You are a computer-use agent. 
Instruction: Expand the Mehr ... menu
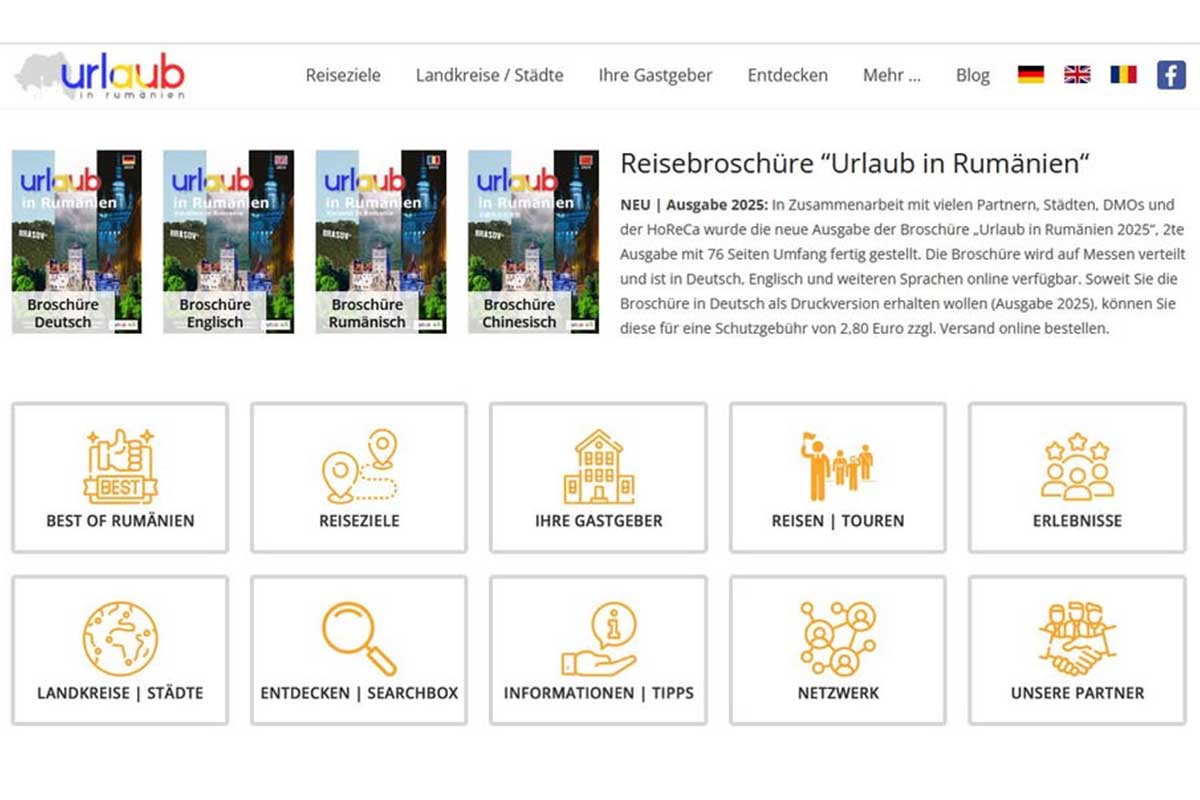pyautogui.click(x=891, y=75)
